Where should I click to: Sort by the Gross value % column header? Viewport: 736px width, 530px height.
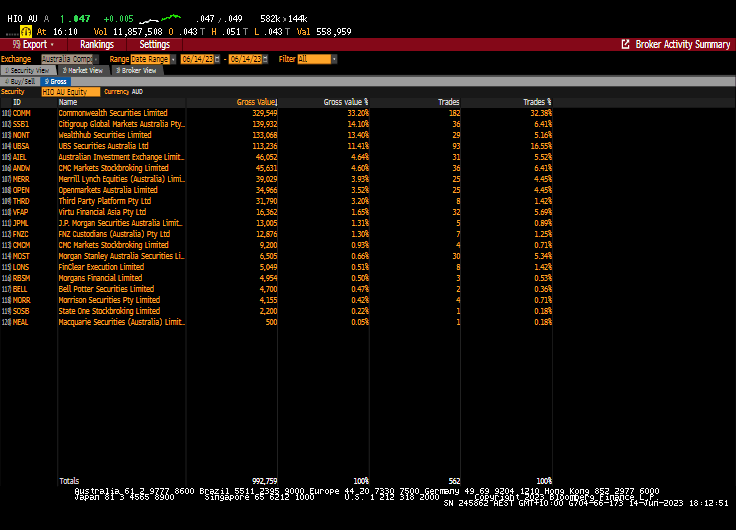[x=345, y=102]
